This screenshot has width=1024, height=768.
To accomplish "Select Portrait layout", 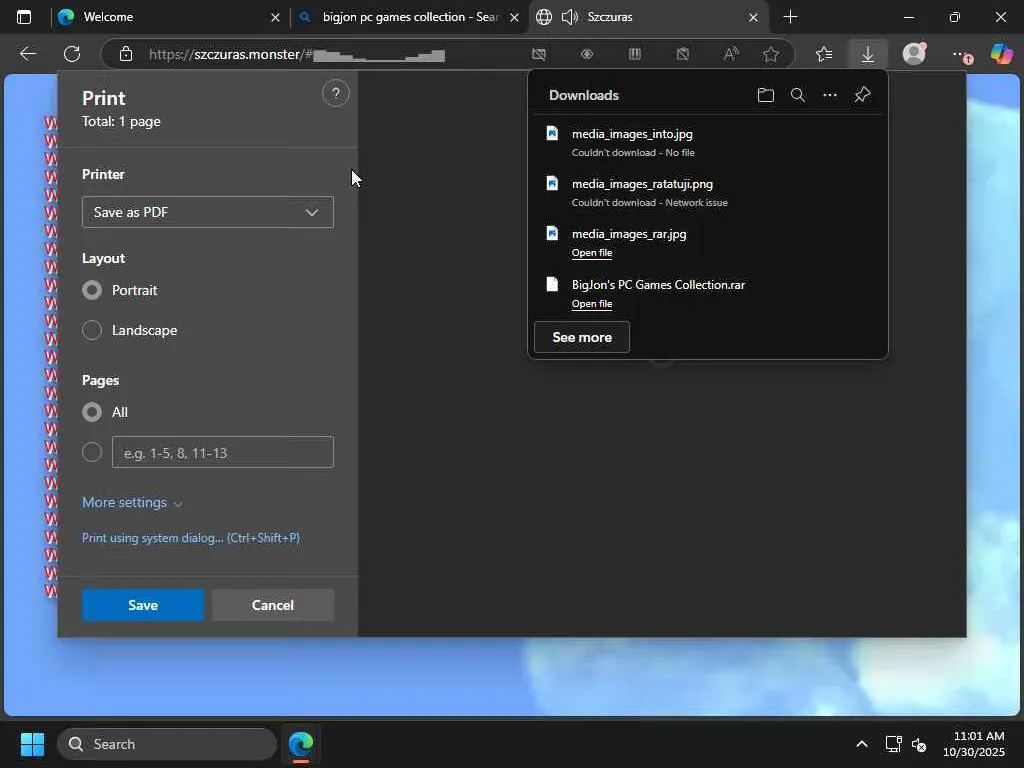I will click(x=92, y=290).
